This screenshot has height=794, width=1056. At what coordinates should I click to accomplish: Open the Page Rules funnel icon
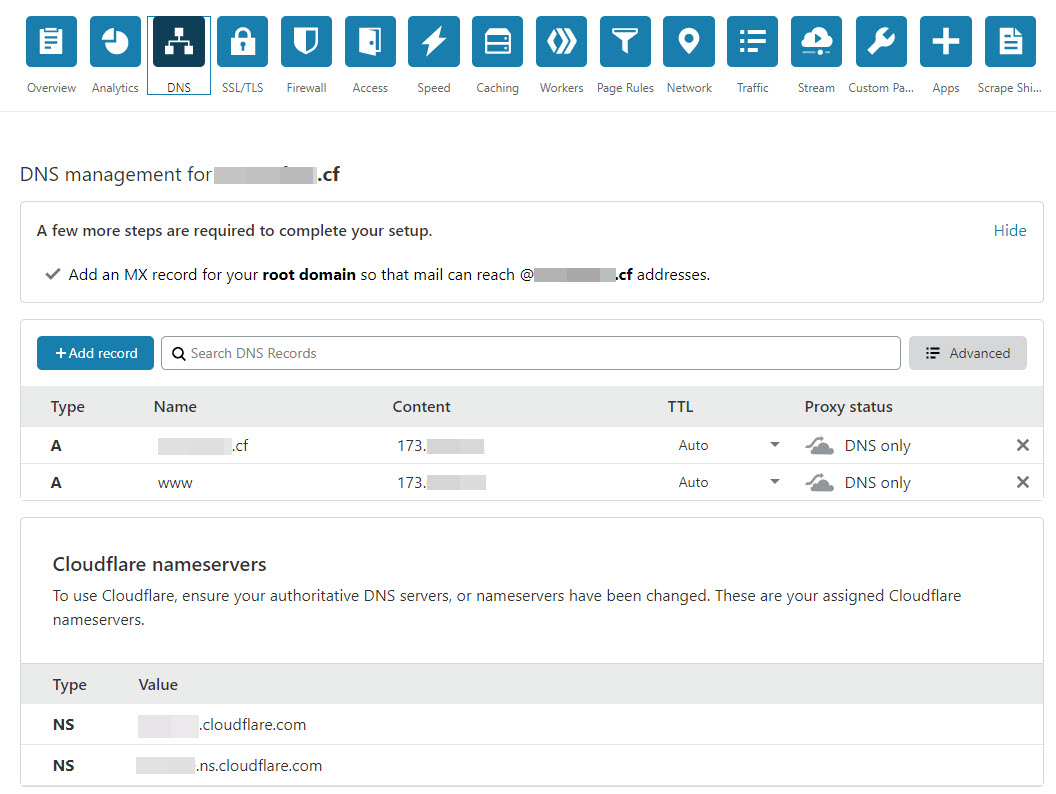625,42
